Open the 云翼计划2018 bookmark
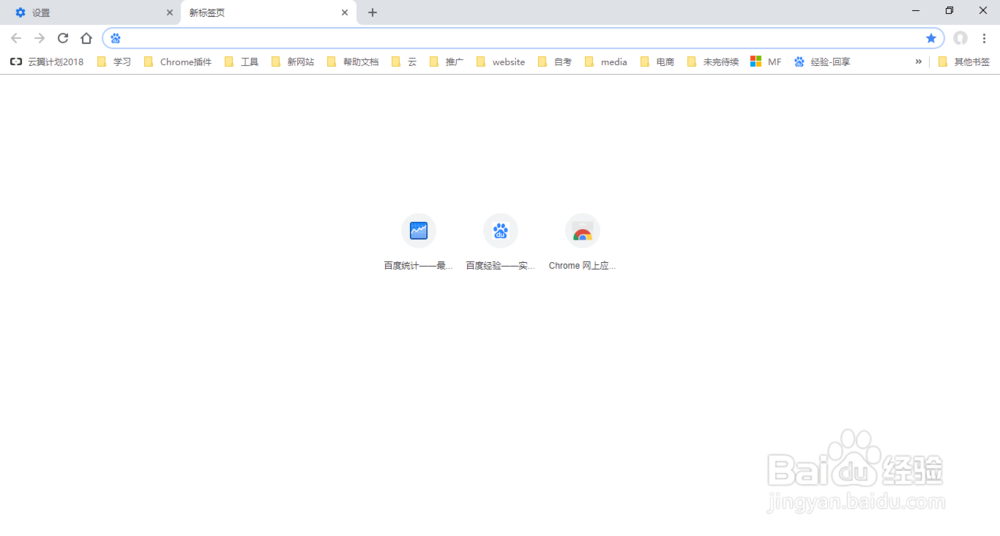Viewport: 1000px width, 536px height. tap(47, 62)
